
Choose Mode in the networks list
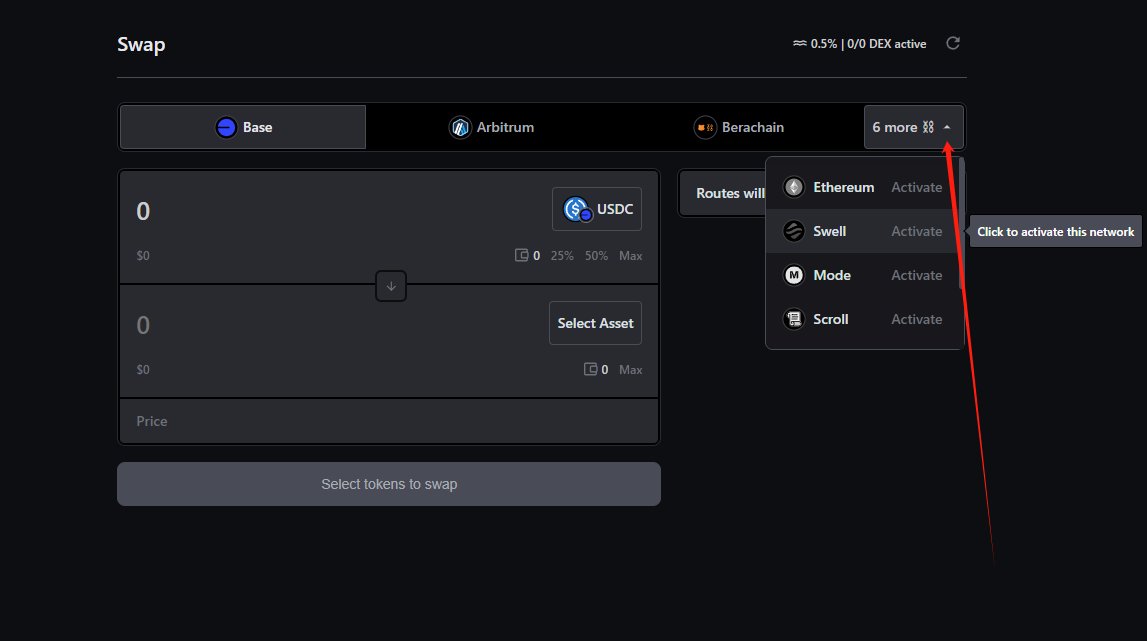862,275
